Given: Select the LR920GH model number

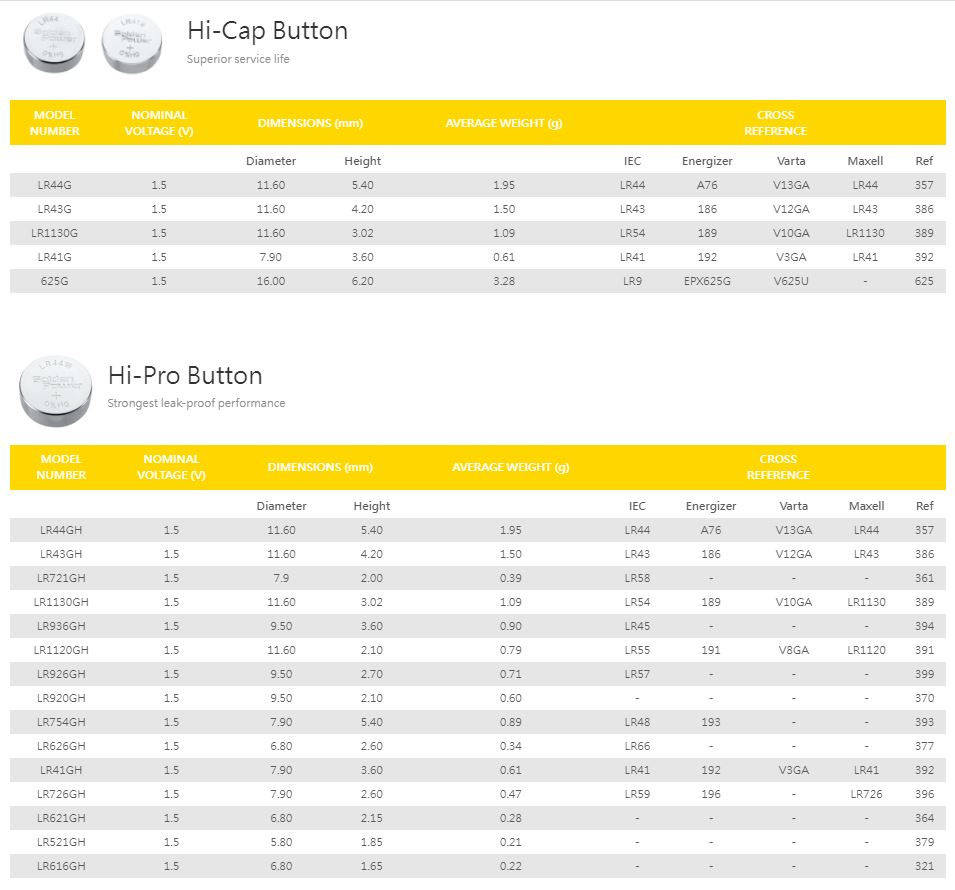Looking at the screenshot, I should (62, 698).
